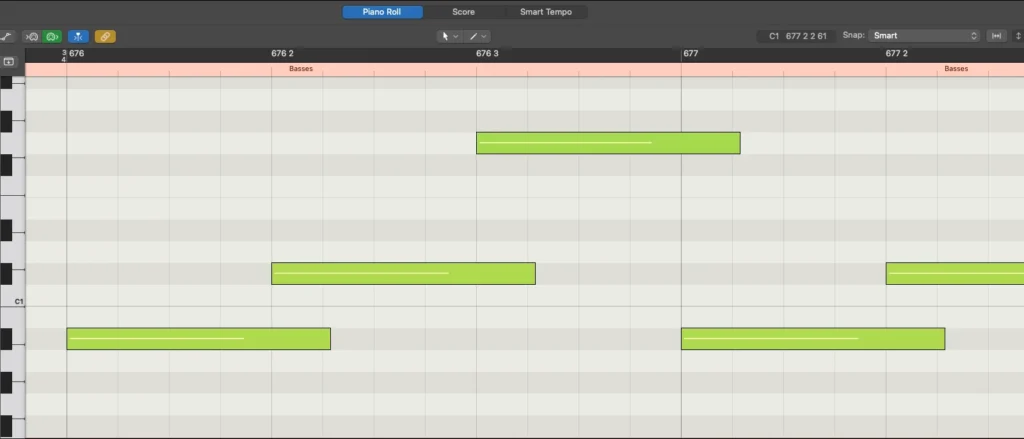Toggle the green MIDI Out button
This screenshot has height=439, width=1024.
click(x=52, y=37)
